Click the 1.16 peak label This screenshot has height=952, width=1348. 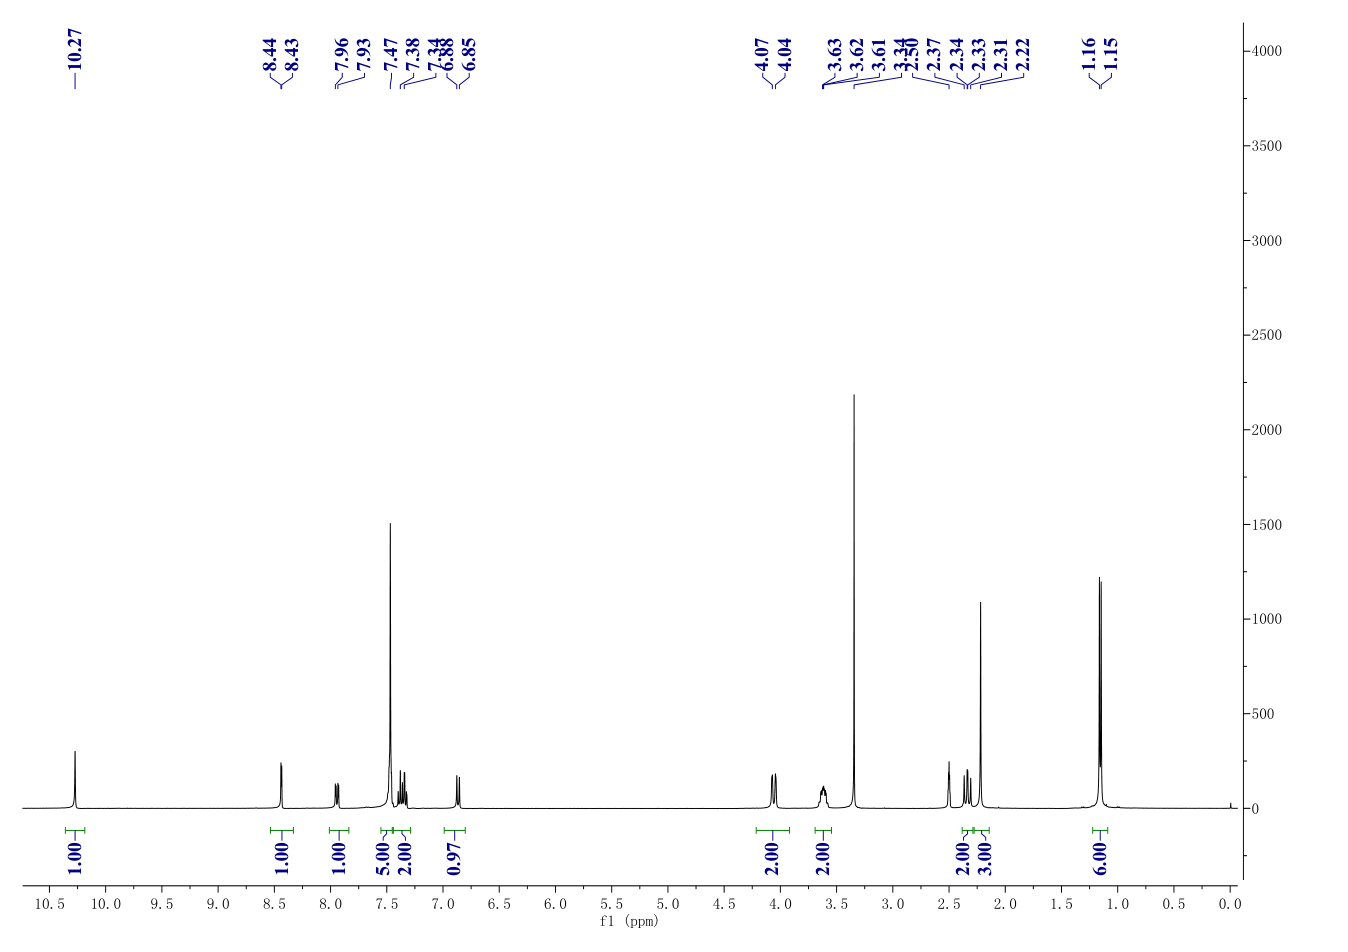click(x=1089, y=54)
